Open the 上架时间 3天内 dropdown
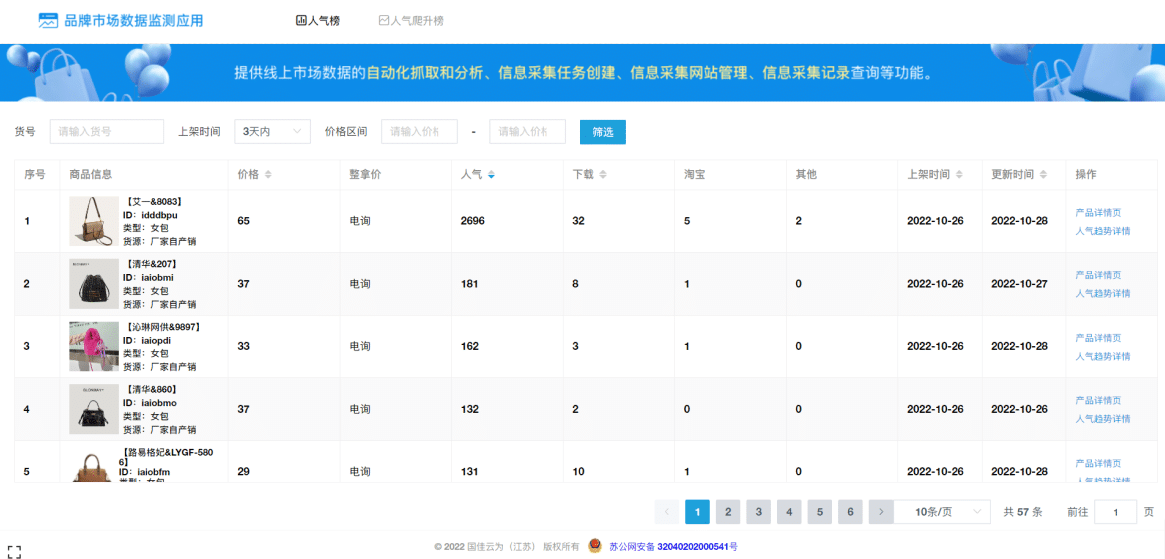The height and width of the screenshot is (559, 1165). pyautogui.click(x=272, y=132)
